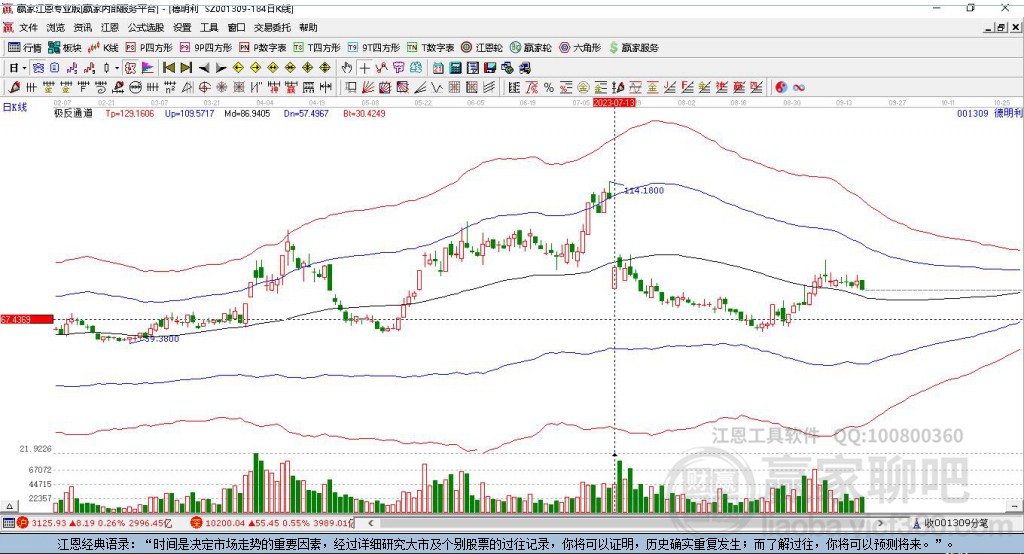
Task: Click the Shenzhen index 10200.04 status entry
Action: [272, 523]
